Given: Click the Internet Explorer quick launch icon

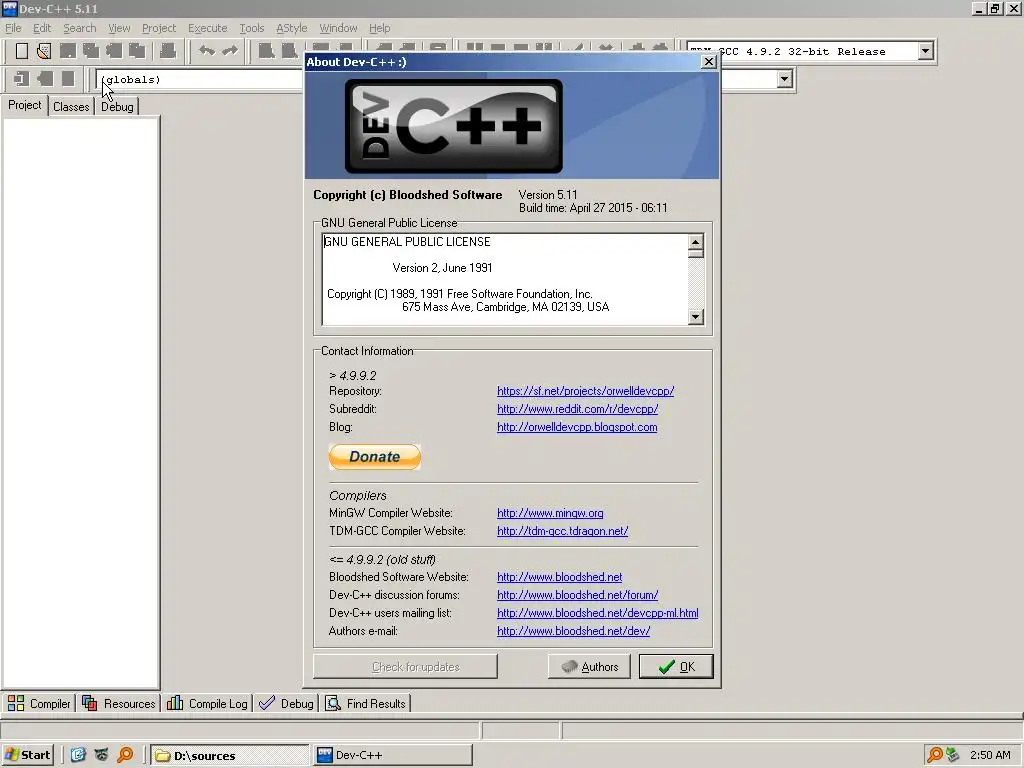Looking at the screenshot, I should [x=78, y=755].
